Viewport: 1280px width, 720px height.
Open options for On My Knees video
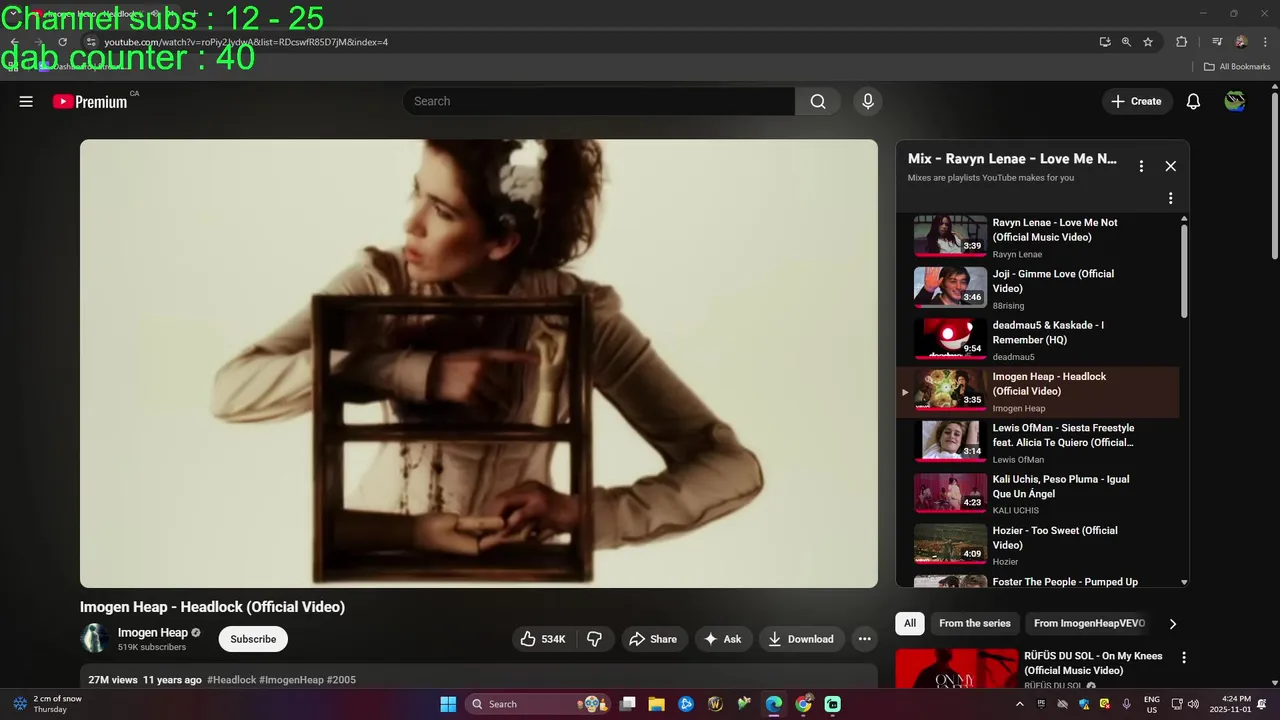(x=1184, y=658)
